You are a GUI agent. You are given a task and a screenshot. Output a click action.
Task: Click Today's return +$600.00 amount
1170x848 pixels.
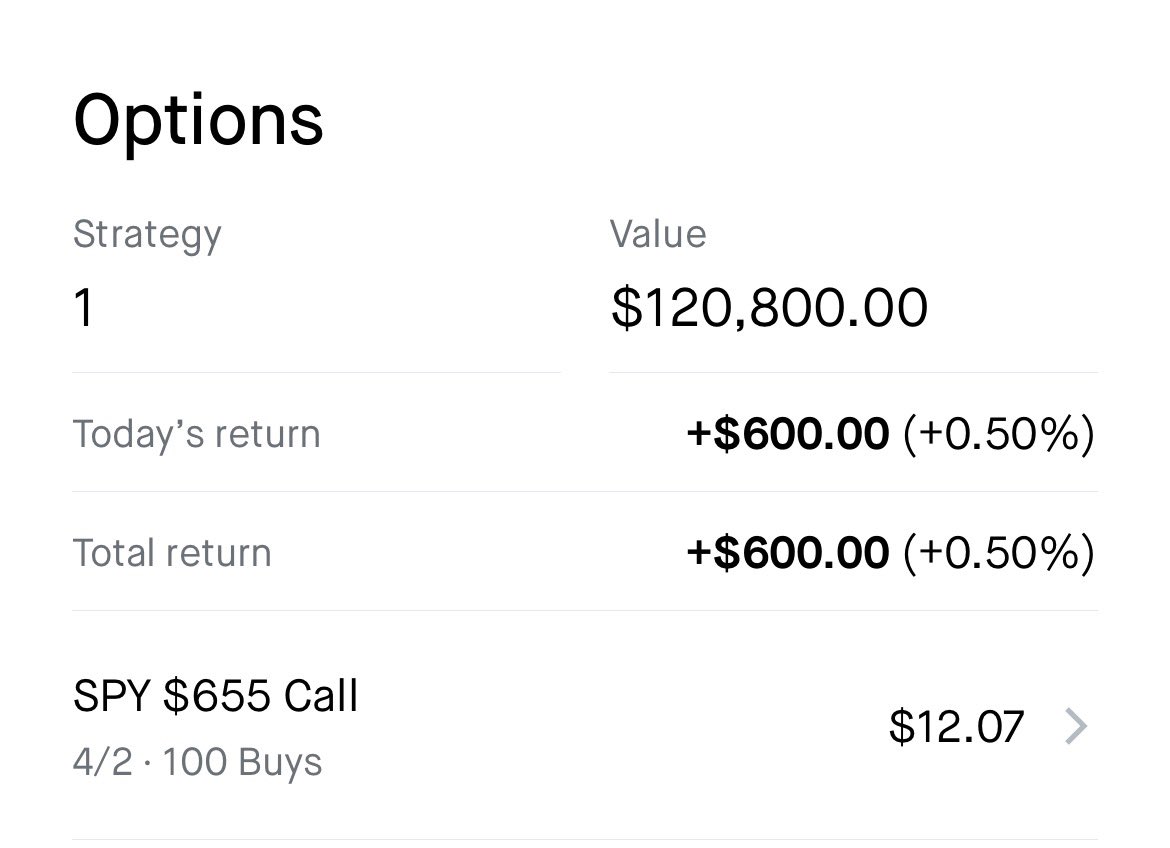787,434
